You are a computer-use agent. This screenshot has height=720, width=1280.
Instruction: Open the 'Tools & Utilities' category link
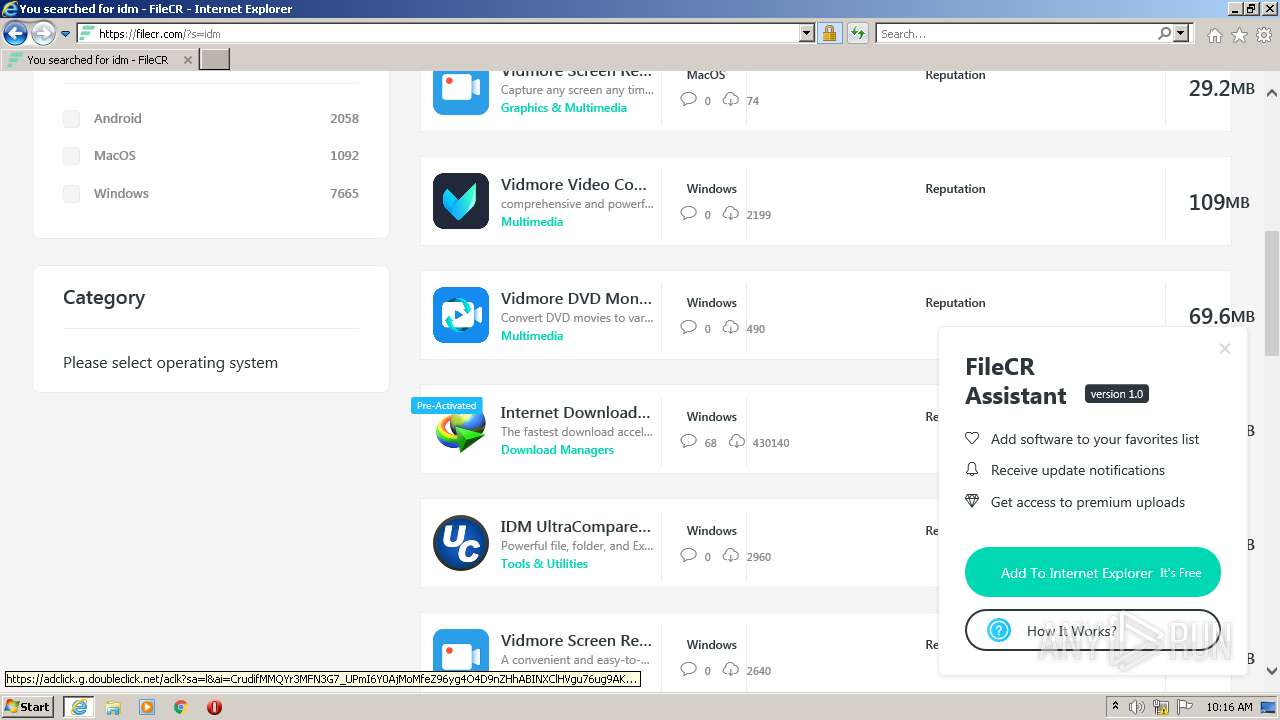point(544,564)
